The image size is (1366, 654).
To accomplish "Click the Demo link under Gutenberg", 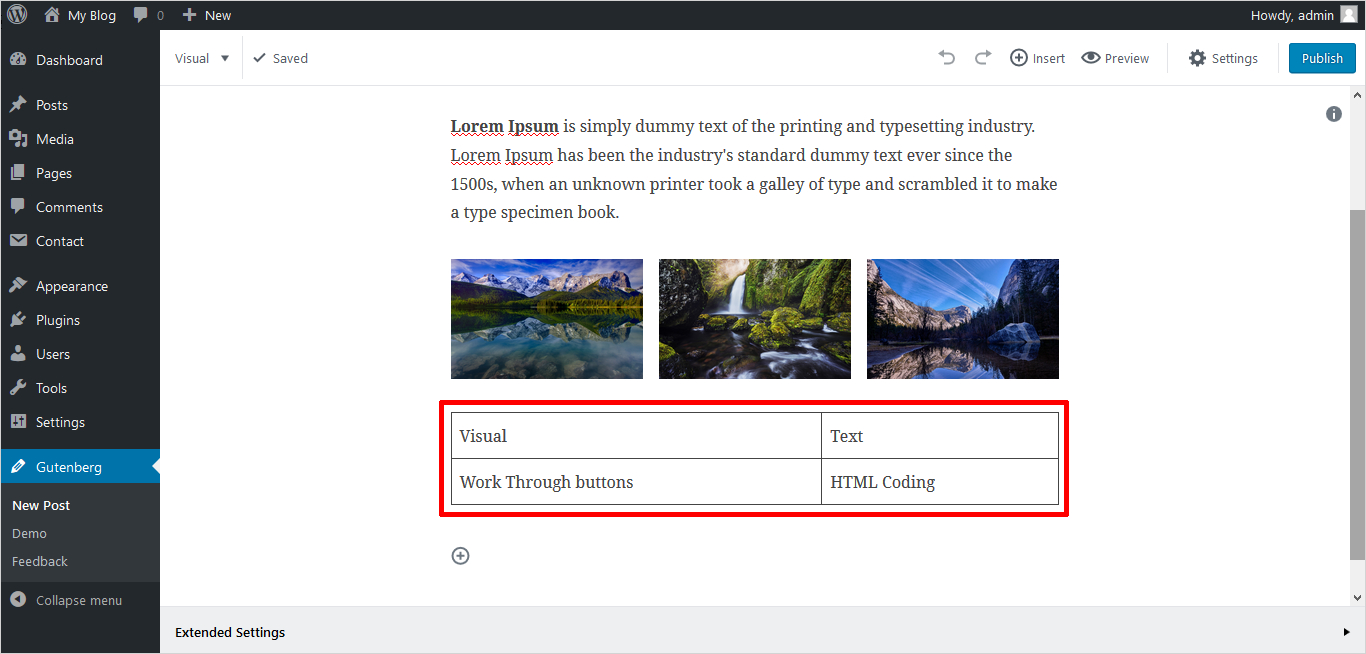I will pyautogui.click(x=29, y=533).
